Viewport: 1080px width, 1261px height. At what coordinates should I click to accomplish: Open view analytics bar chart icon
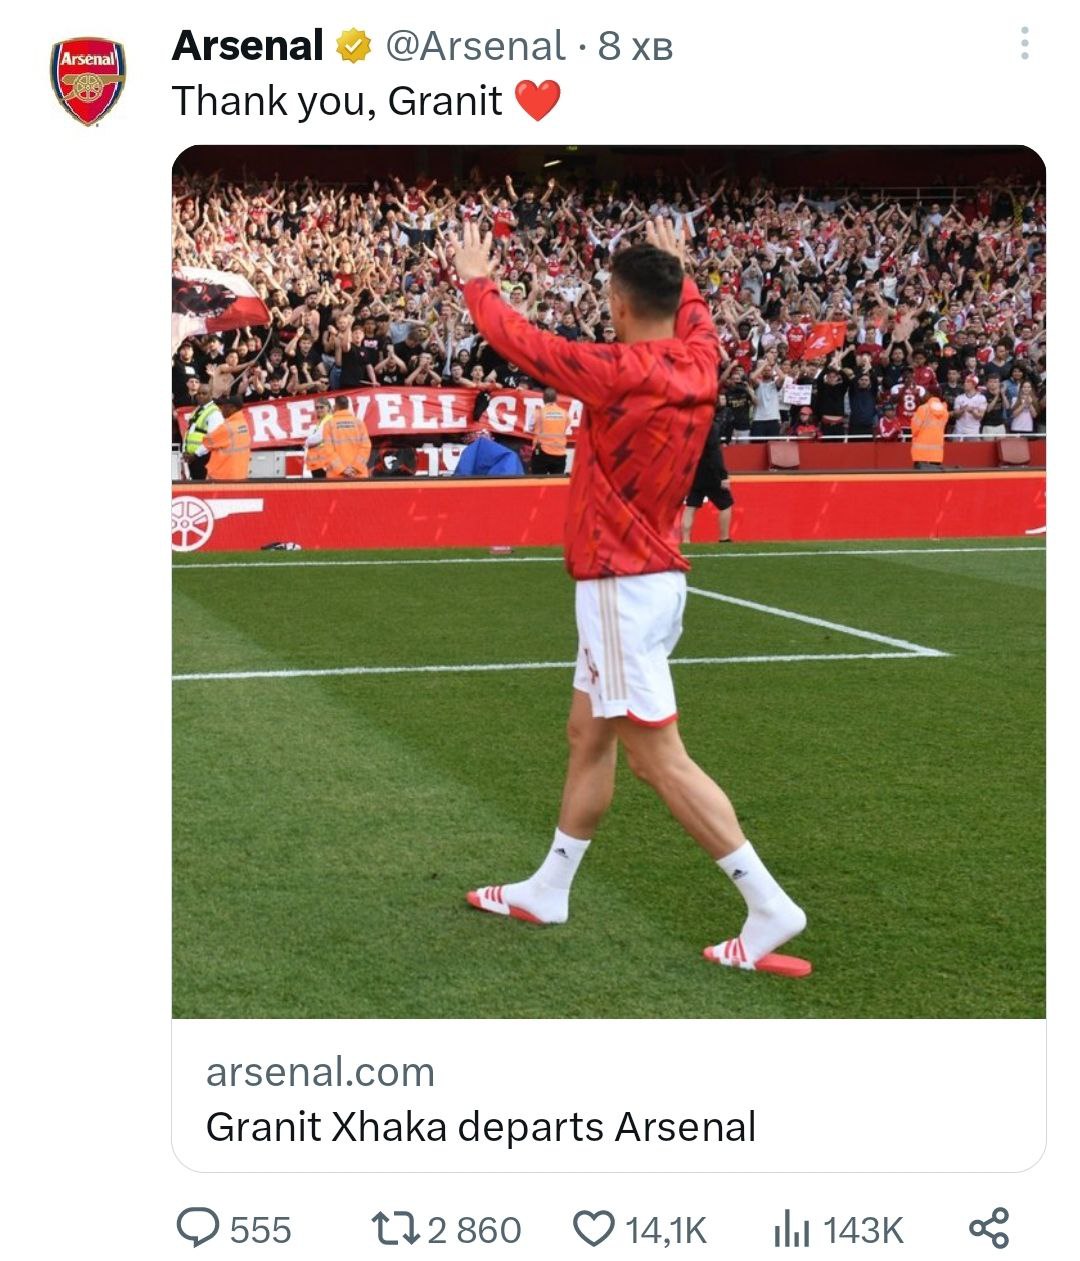[791, 1228]
